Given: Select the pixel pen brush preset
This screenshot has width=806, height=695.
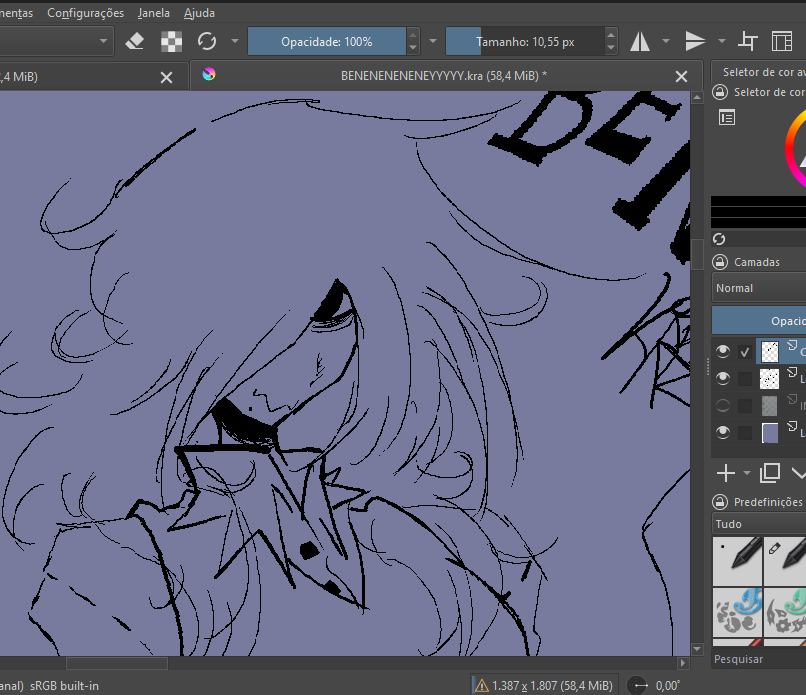Looking at the screenshot, I should tap(738, 560).
